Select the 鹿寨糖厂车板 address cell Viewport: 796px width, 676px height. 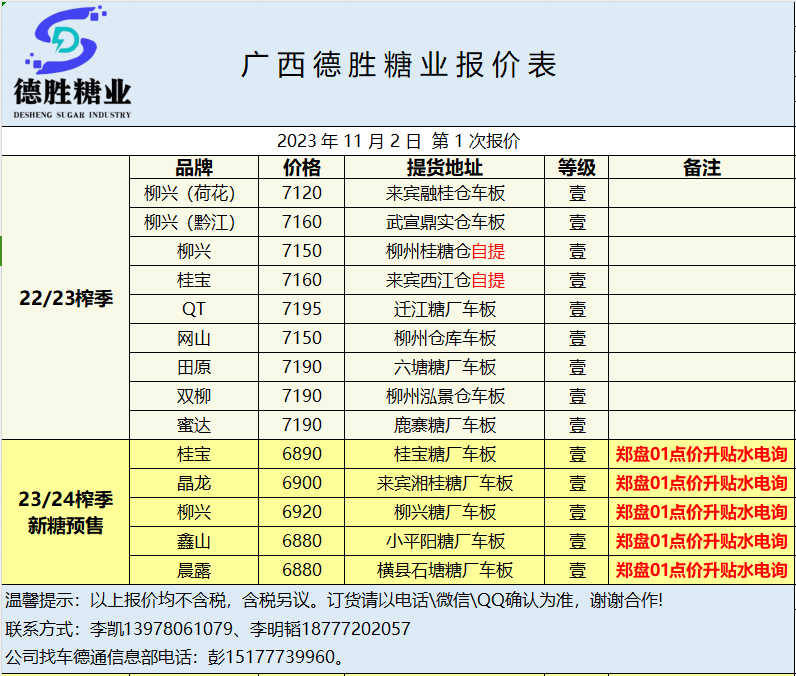coord(445,425)
